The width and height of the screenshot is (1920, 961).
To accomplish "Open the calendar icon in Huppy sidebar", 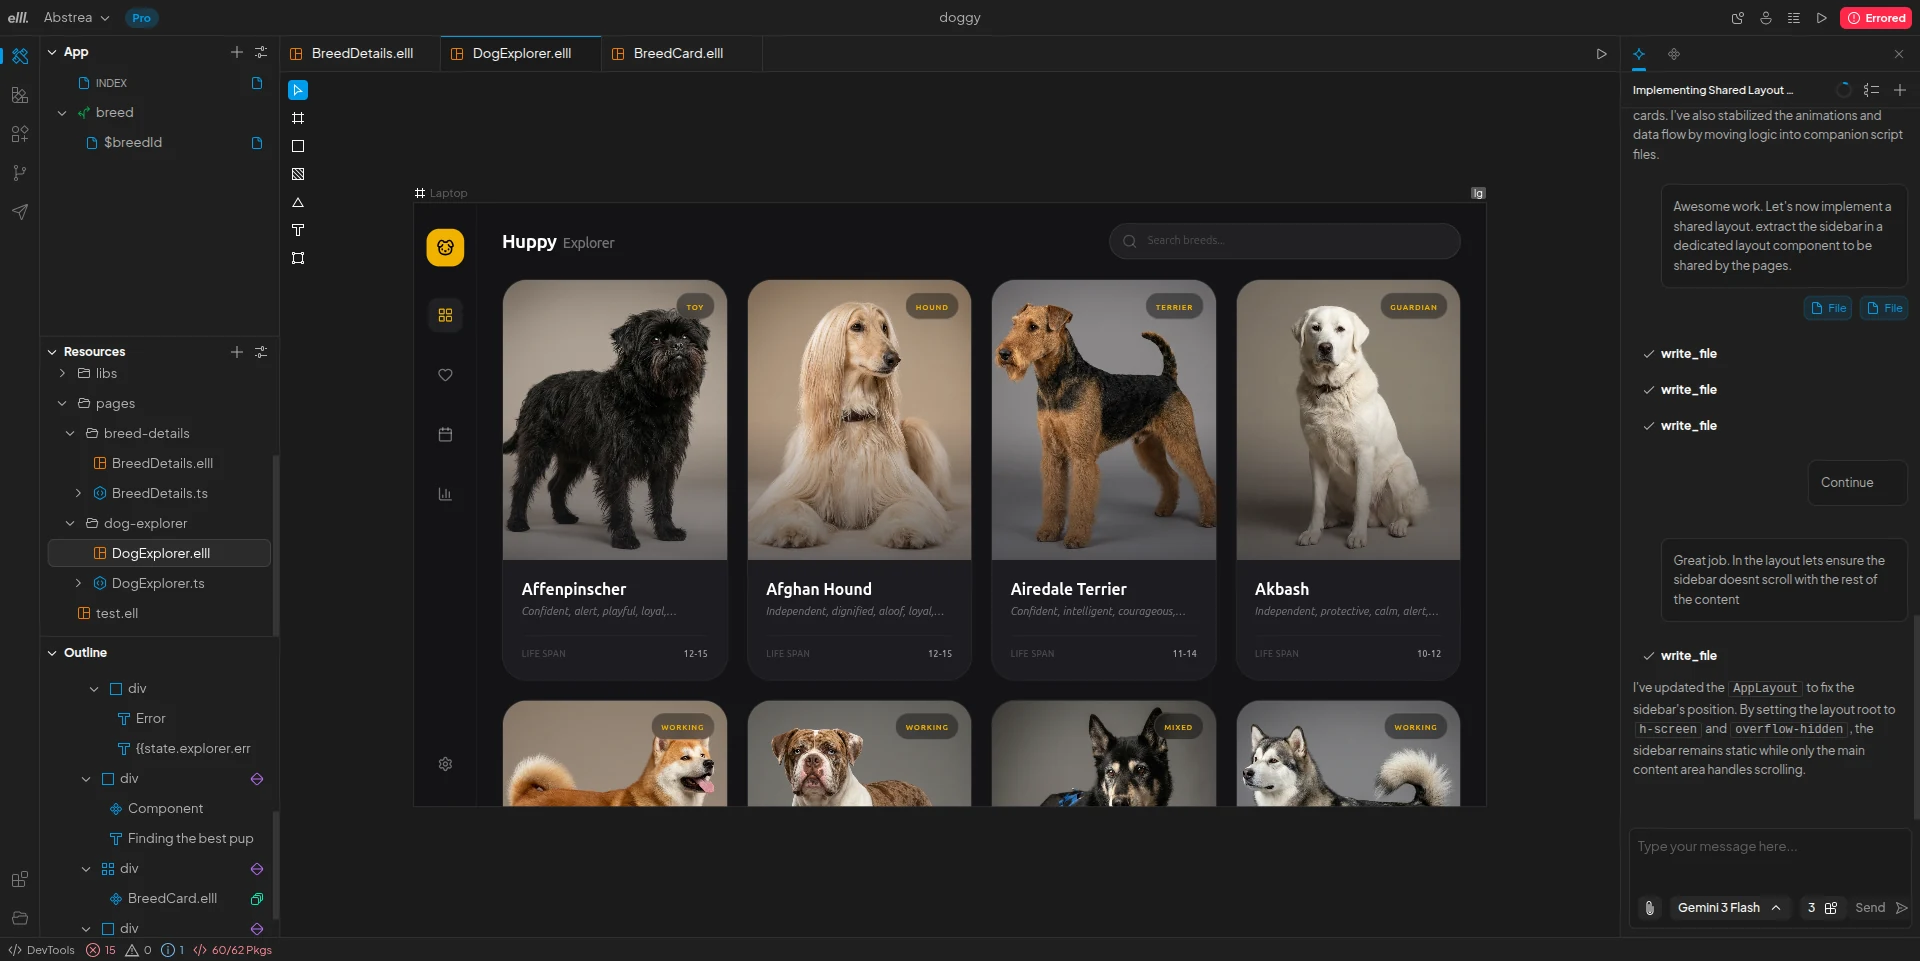I will [x=445, y=434].
